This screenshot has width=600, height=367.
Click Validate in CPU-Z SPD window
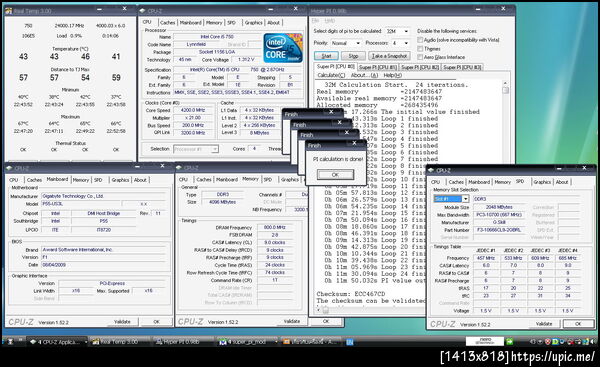544,324
